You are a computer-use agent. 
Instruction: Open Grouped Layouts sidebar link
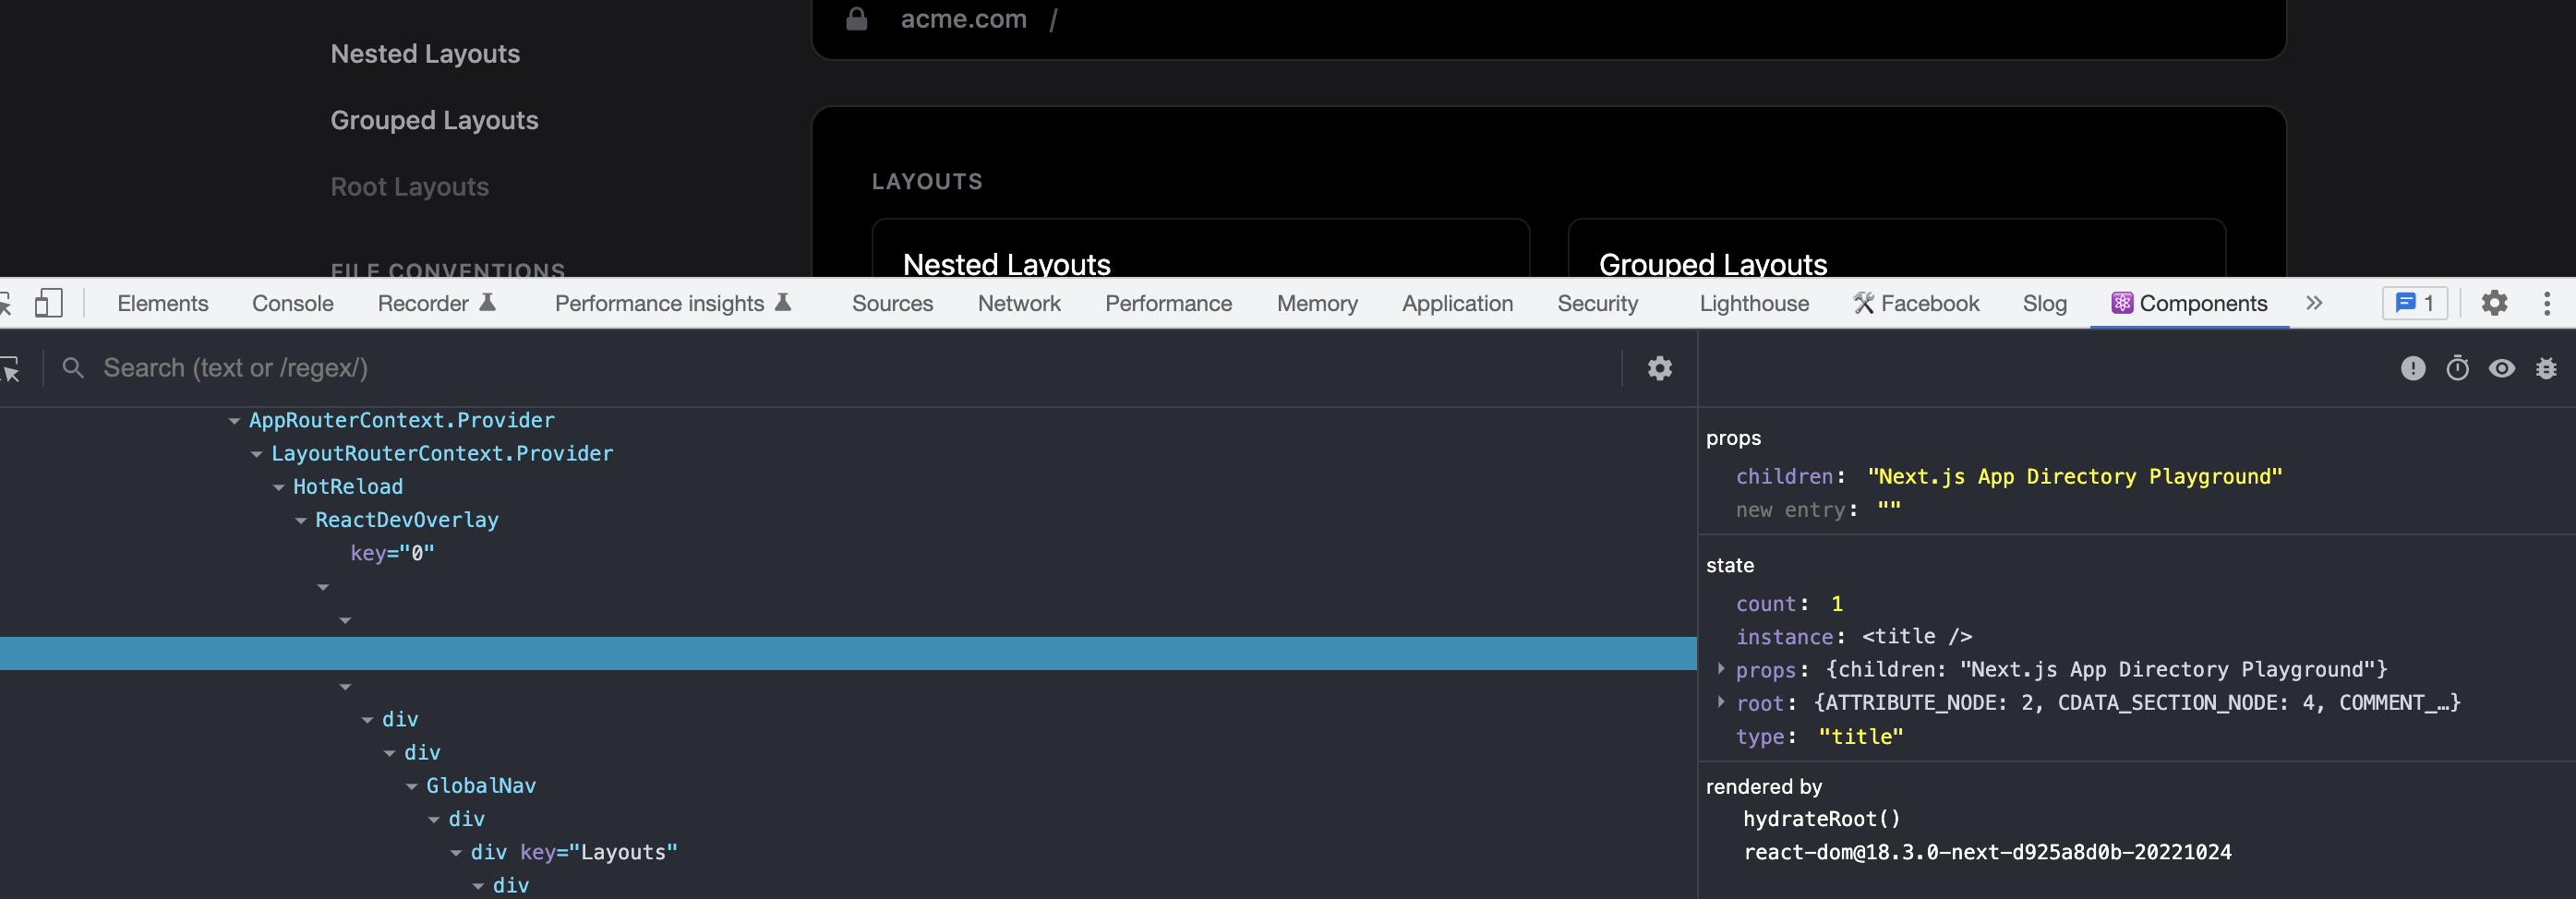[434, 120]
